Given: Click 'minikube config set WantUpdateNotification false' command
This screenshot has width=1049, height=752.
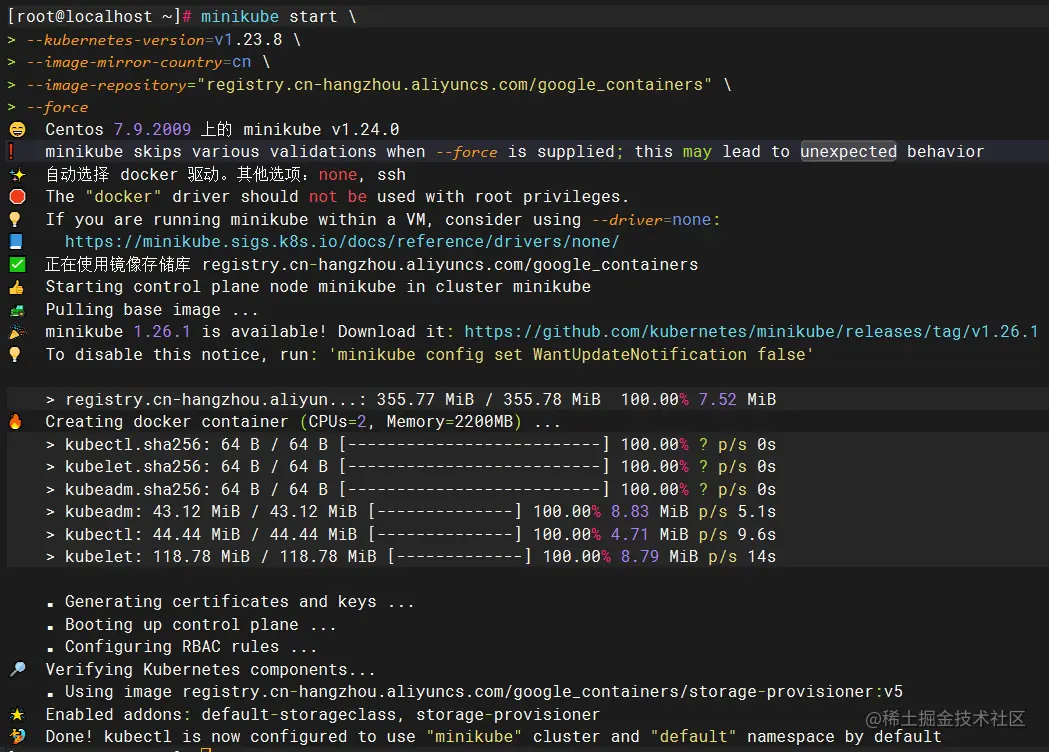Looking at the screenshot, I should click(571, 355).
